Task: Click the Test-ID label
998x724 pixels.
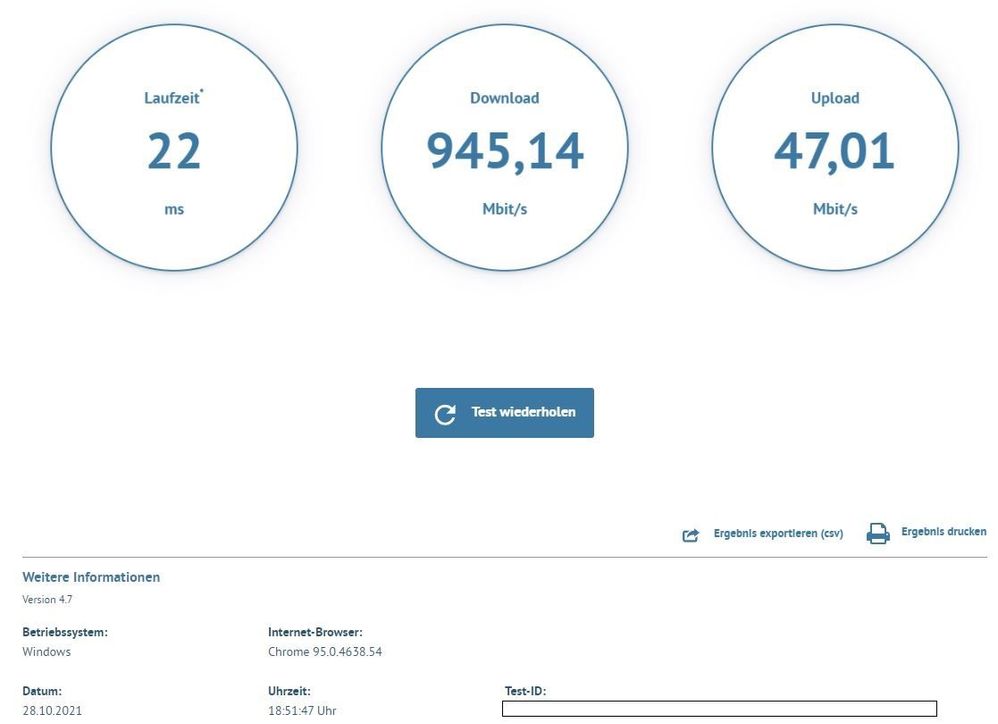Action: (x=525, y=691)
